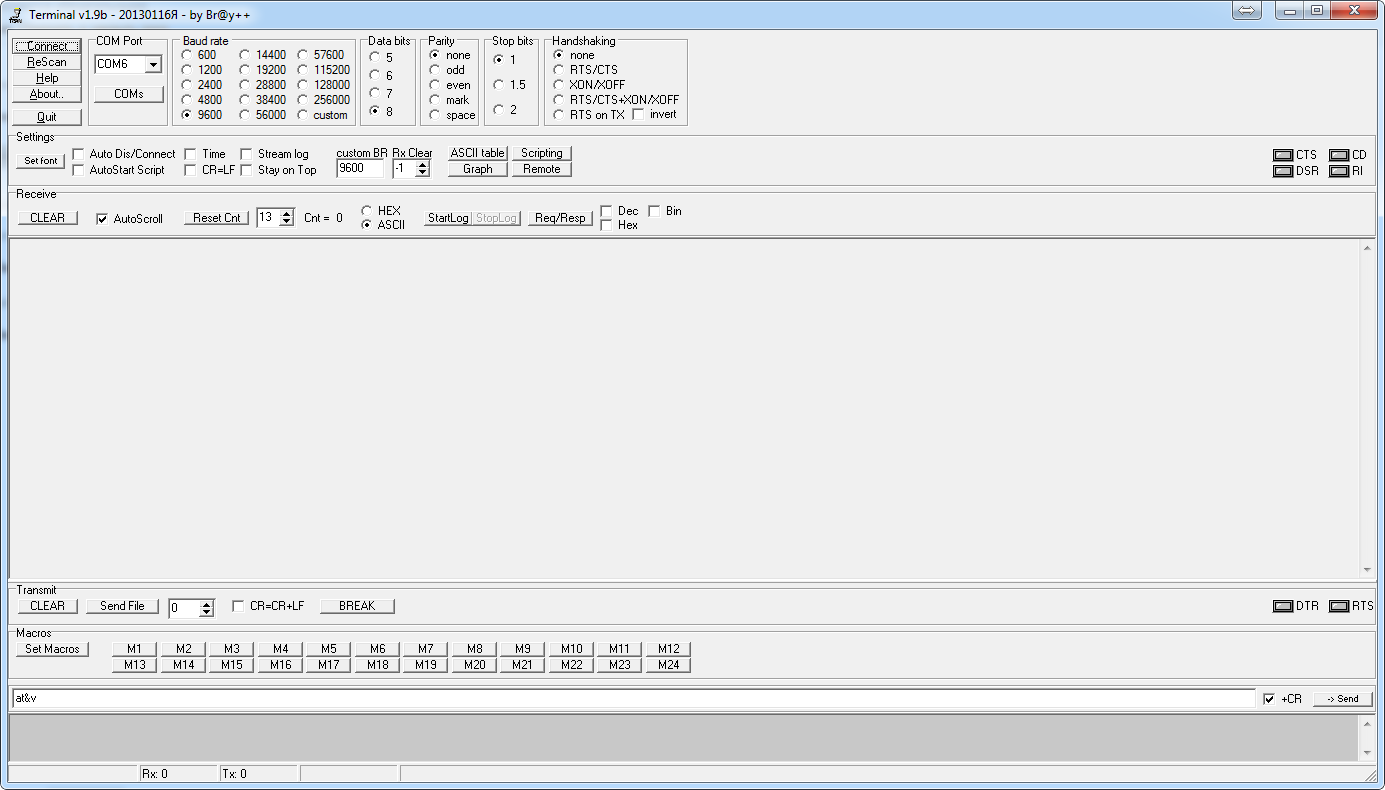Viewport: 1385px width, 790px height.
Task: Click the RI status indicator
Action: click(1337, 170)
